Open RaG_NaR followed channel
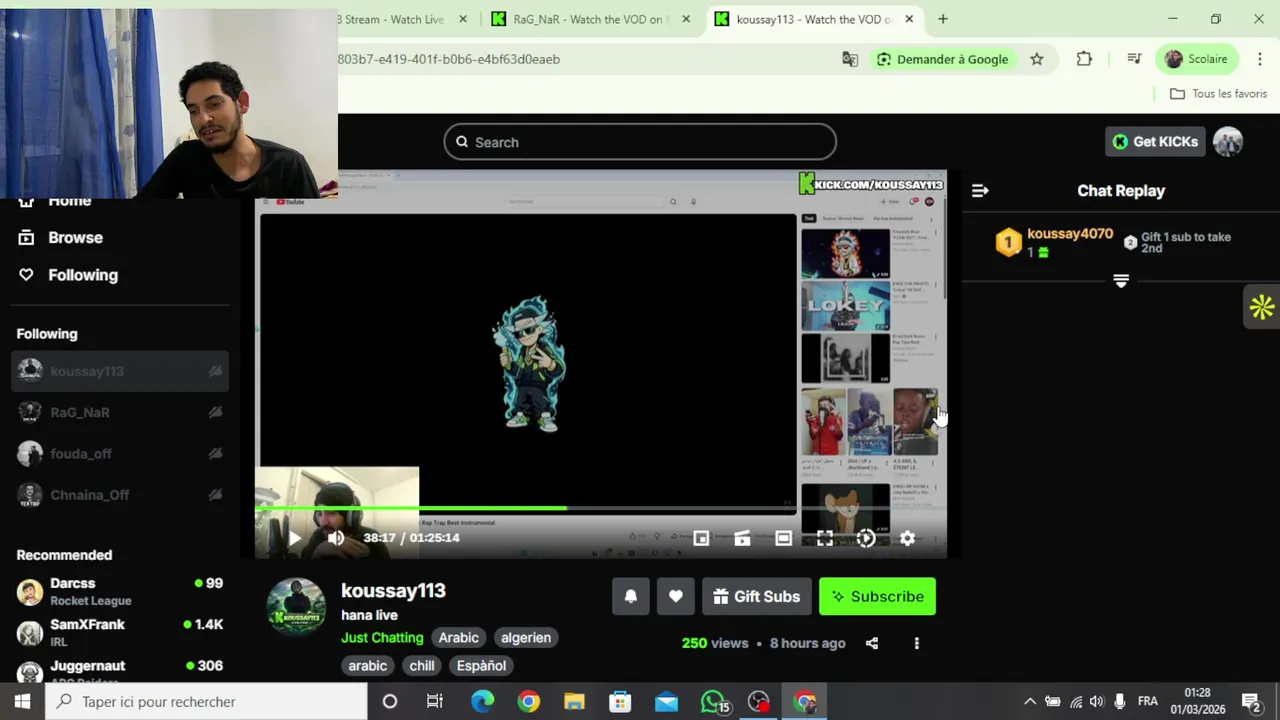This screenshot has width=1280, height=720. click(120, 412)
